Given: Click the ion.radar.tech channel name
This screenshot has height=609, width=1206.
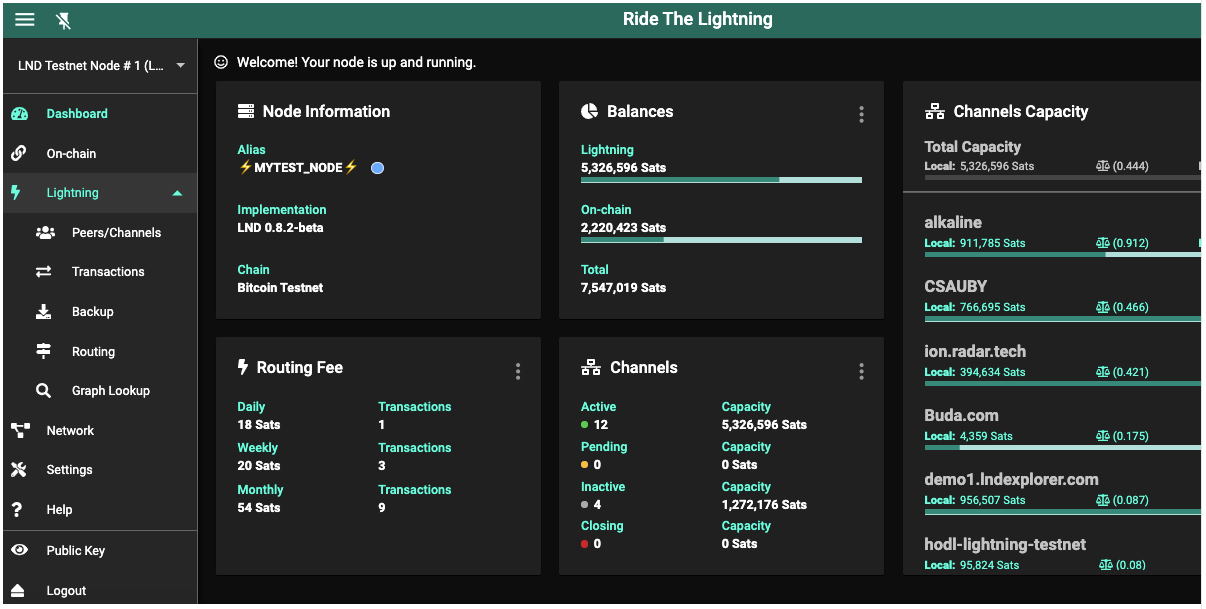Looking at the screenshot, I should [x=975, y=352].
